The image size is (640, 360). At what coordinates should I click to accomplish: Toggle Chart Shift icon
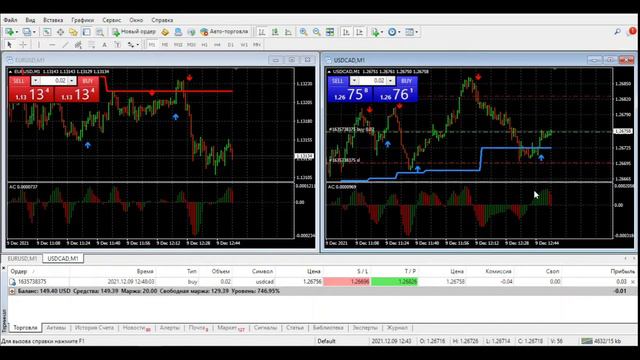point(360,32)
